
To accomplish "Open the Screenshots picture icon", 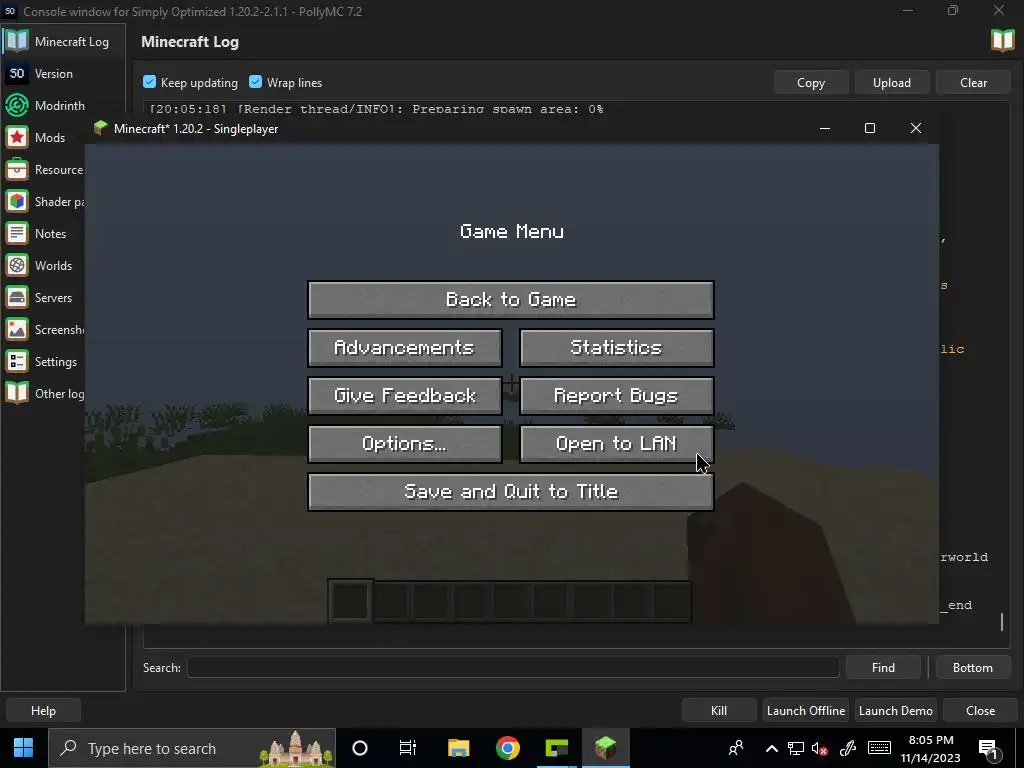I will click(17, 329).
